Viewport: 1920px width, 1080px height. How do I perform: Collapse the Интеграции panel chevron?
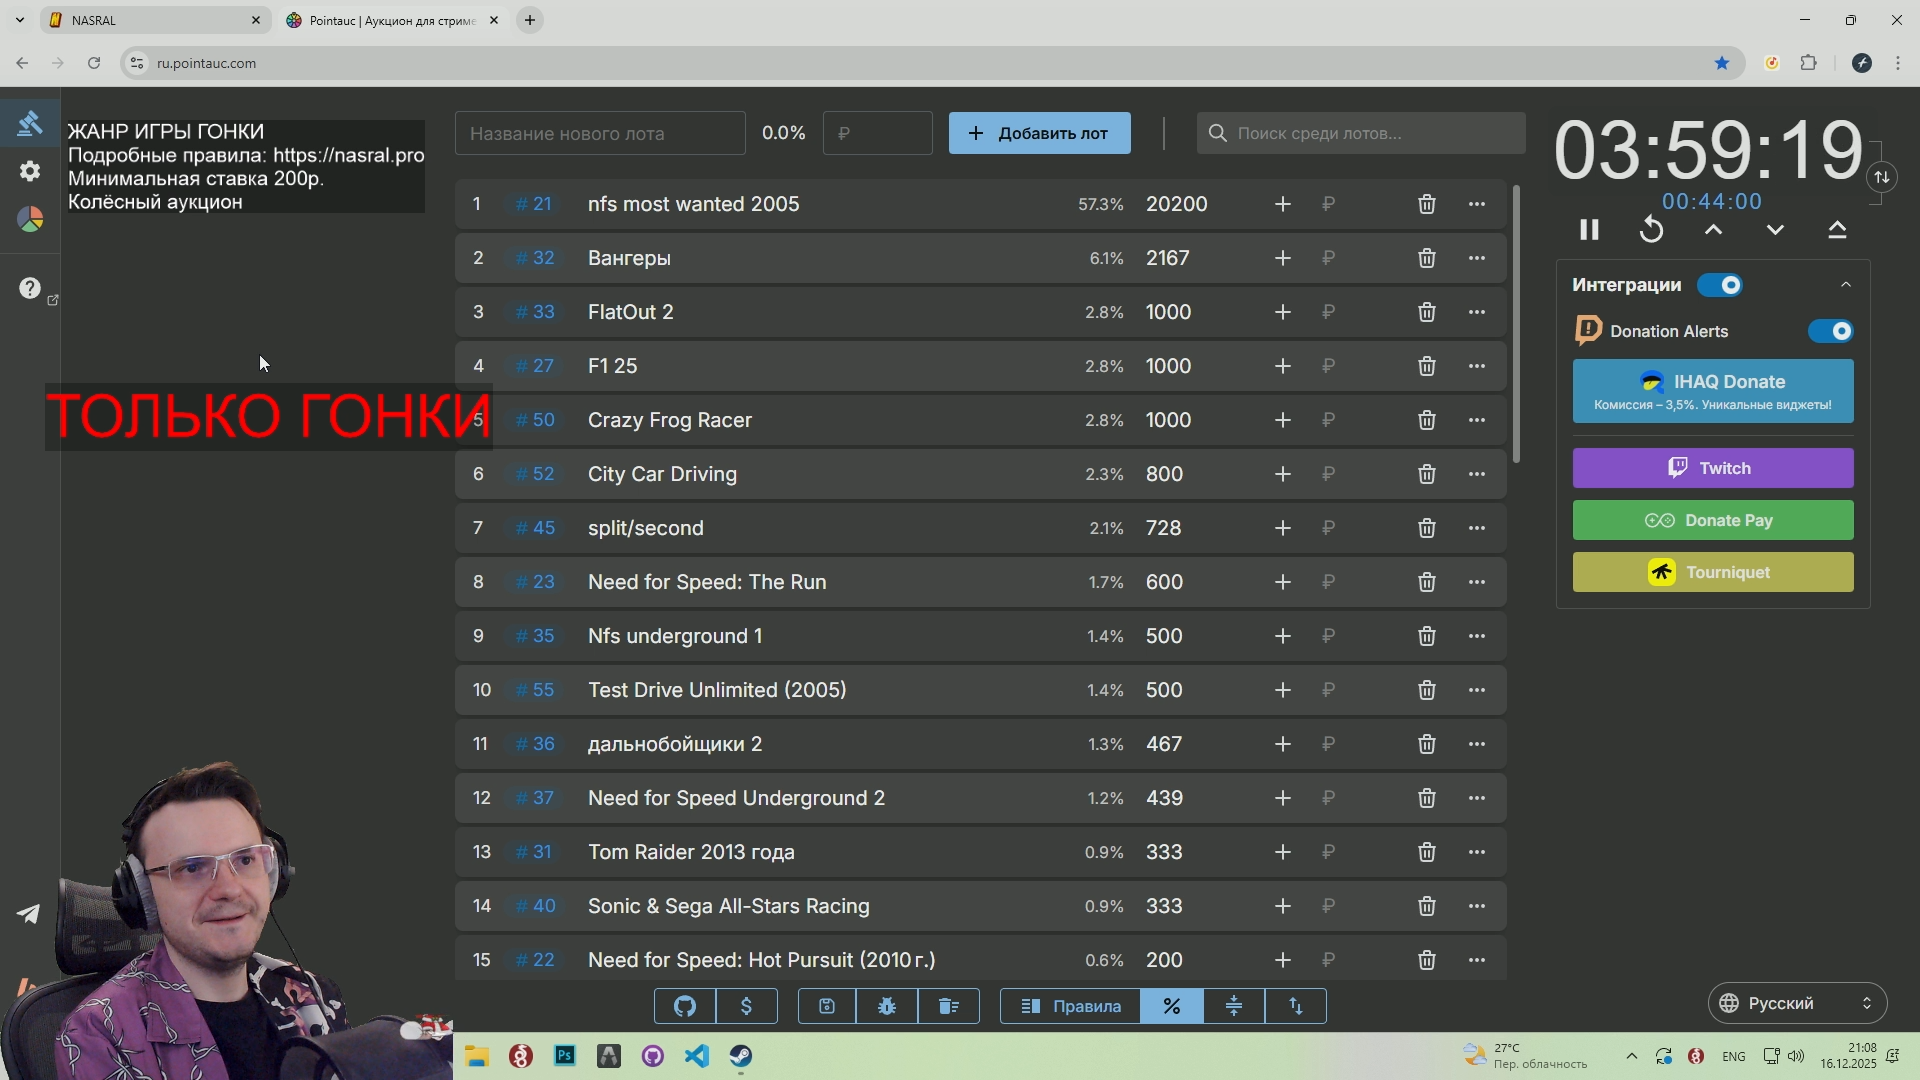[x=1846, y=285]
